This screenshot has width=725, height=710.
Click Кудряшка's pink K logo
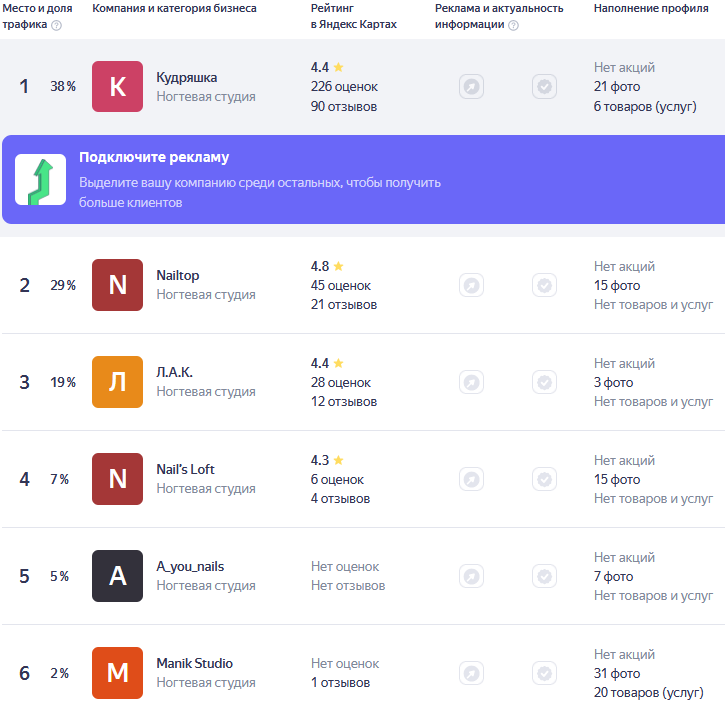click(117, 86)
